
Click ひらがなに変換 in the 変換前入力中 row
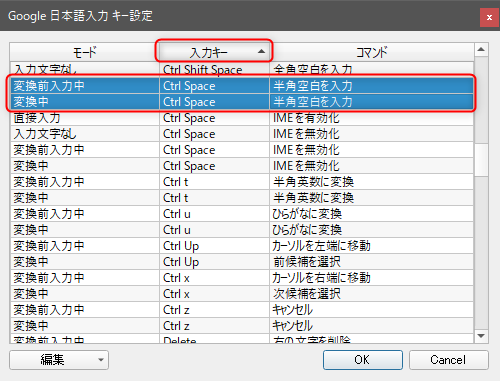[371, 214]
